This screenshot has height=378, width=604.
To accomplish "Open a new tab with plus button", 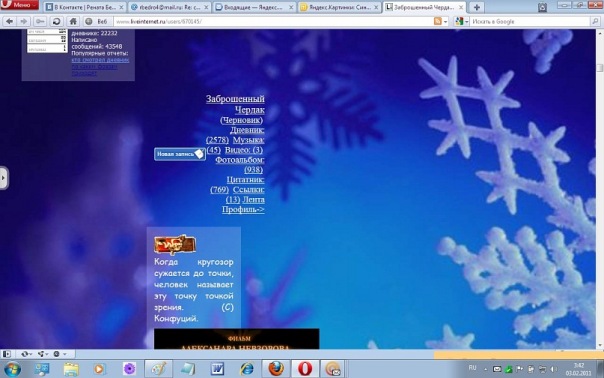I will (476, 7).
